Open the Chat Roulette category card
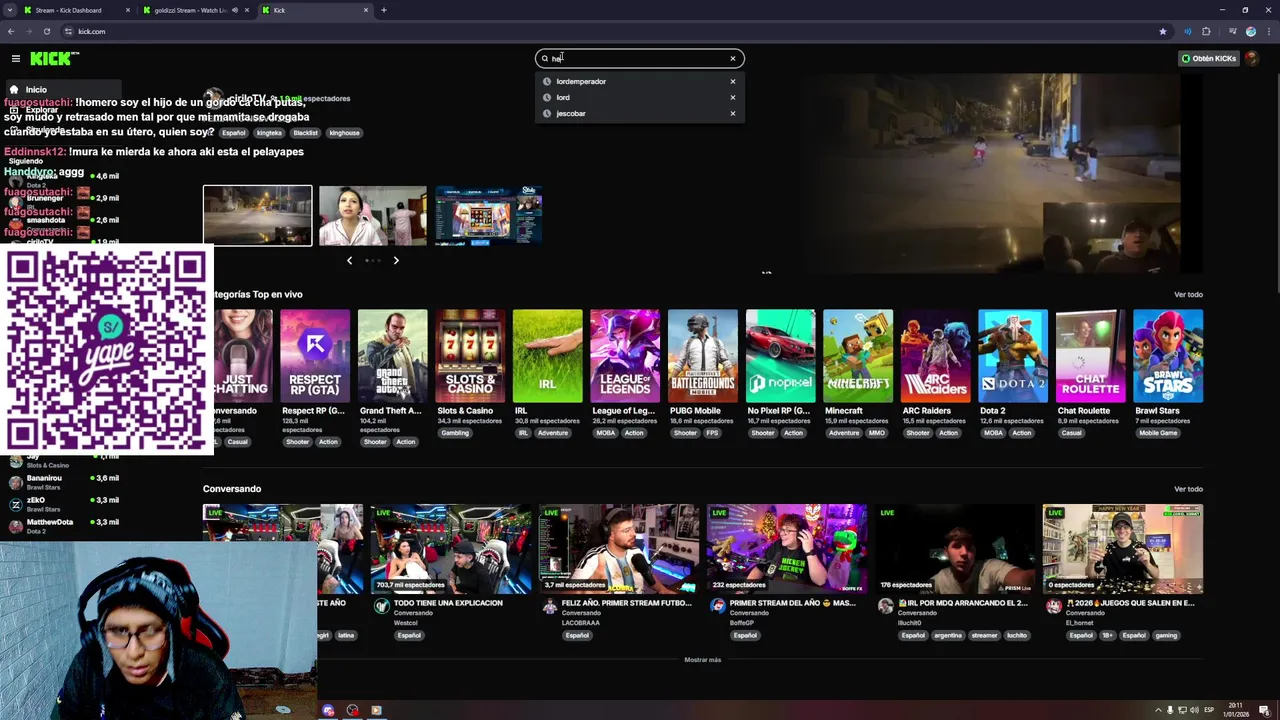 (1090, 356)
